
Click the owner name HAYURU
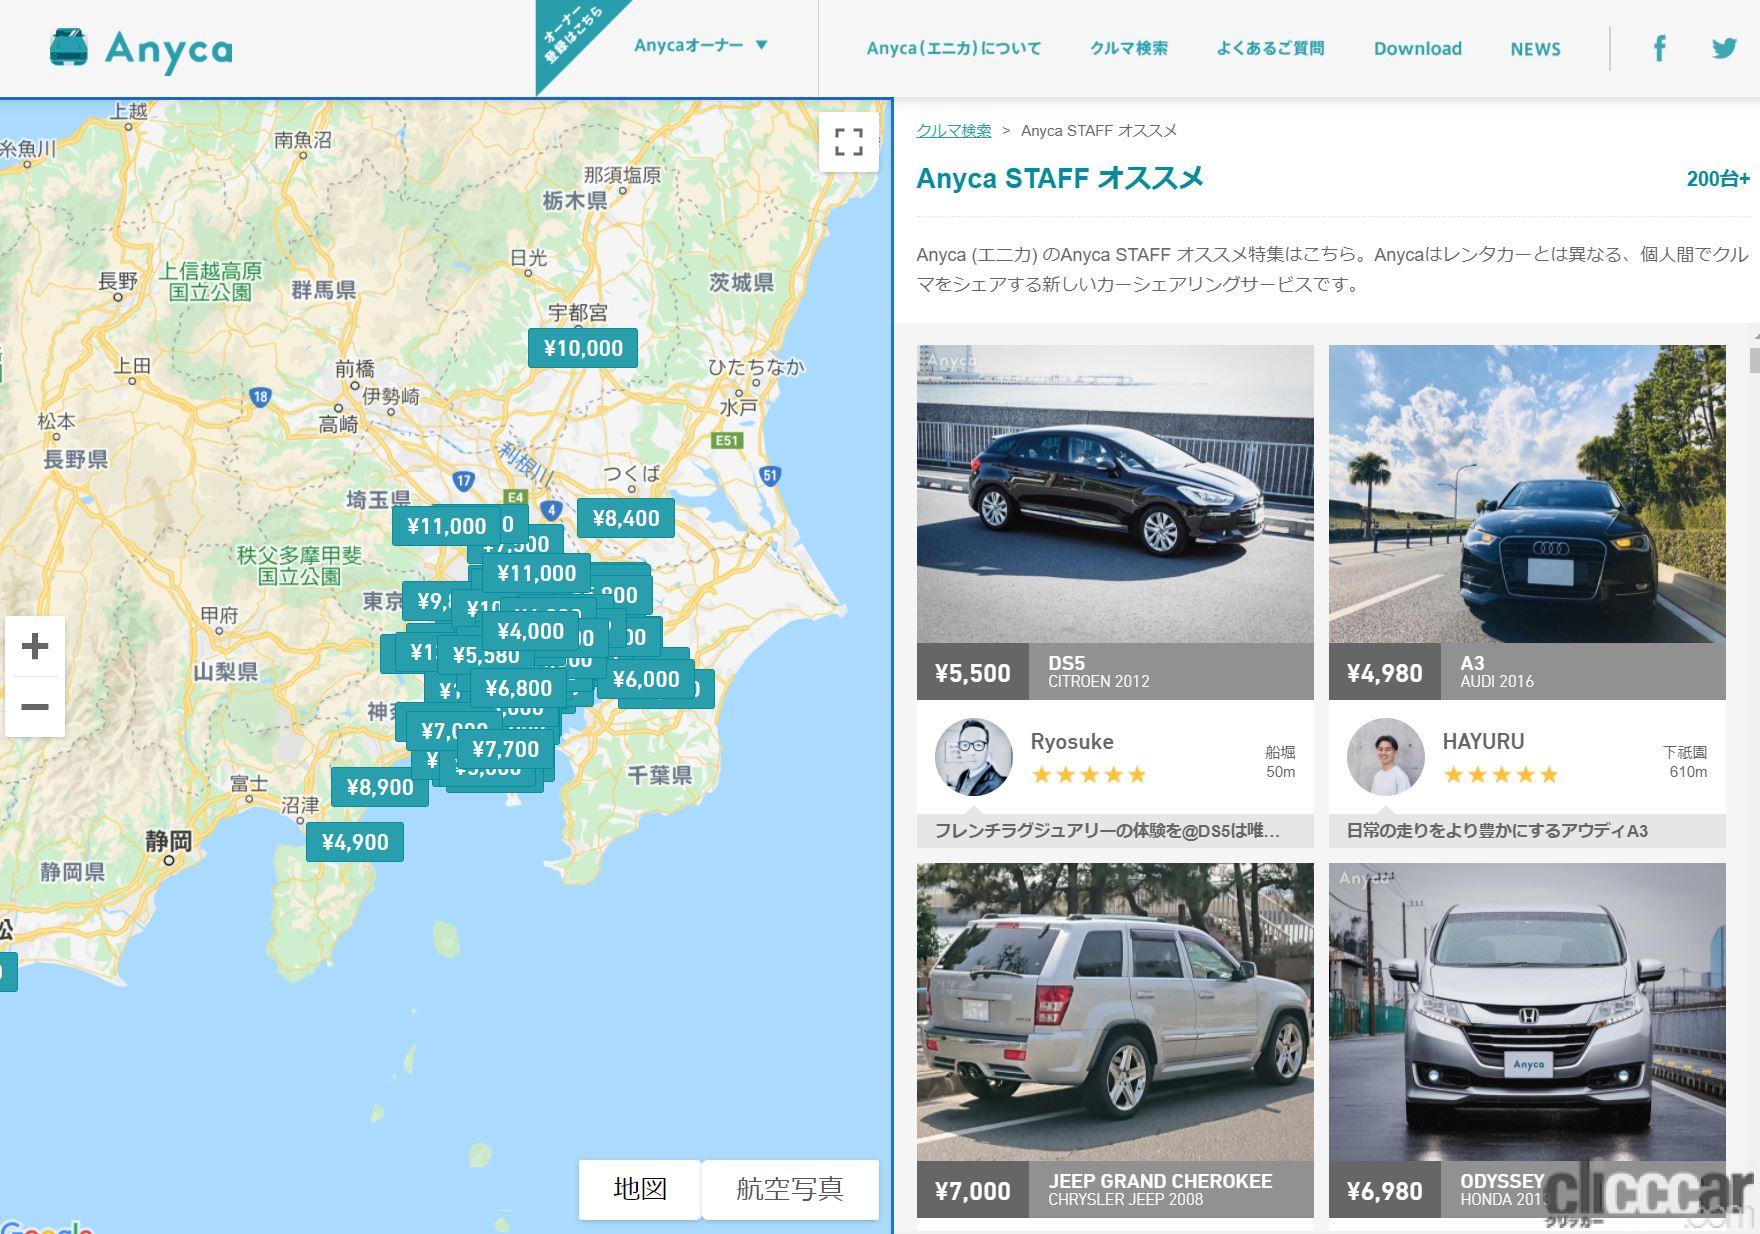(1483, 741)
